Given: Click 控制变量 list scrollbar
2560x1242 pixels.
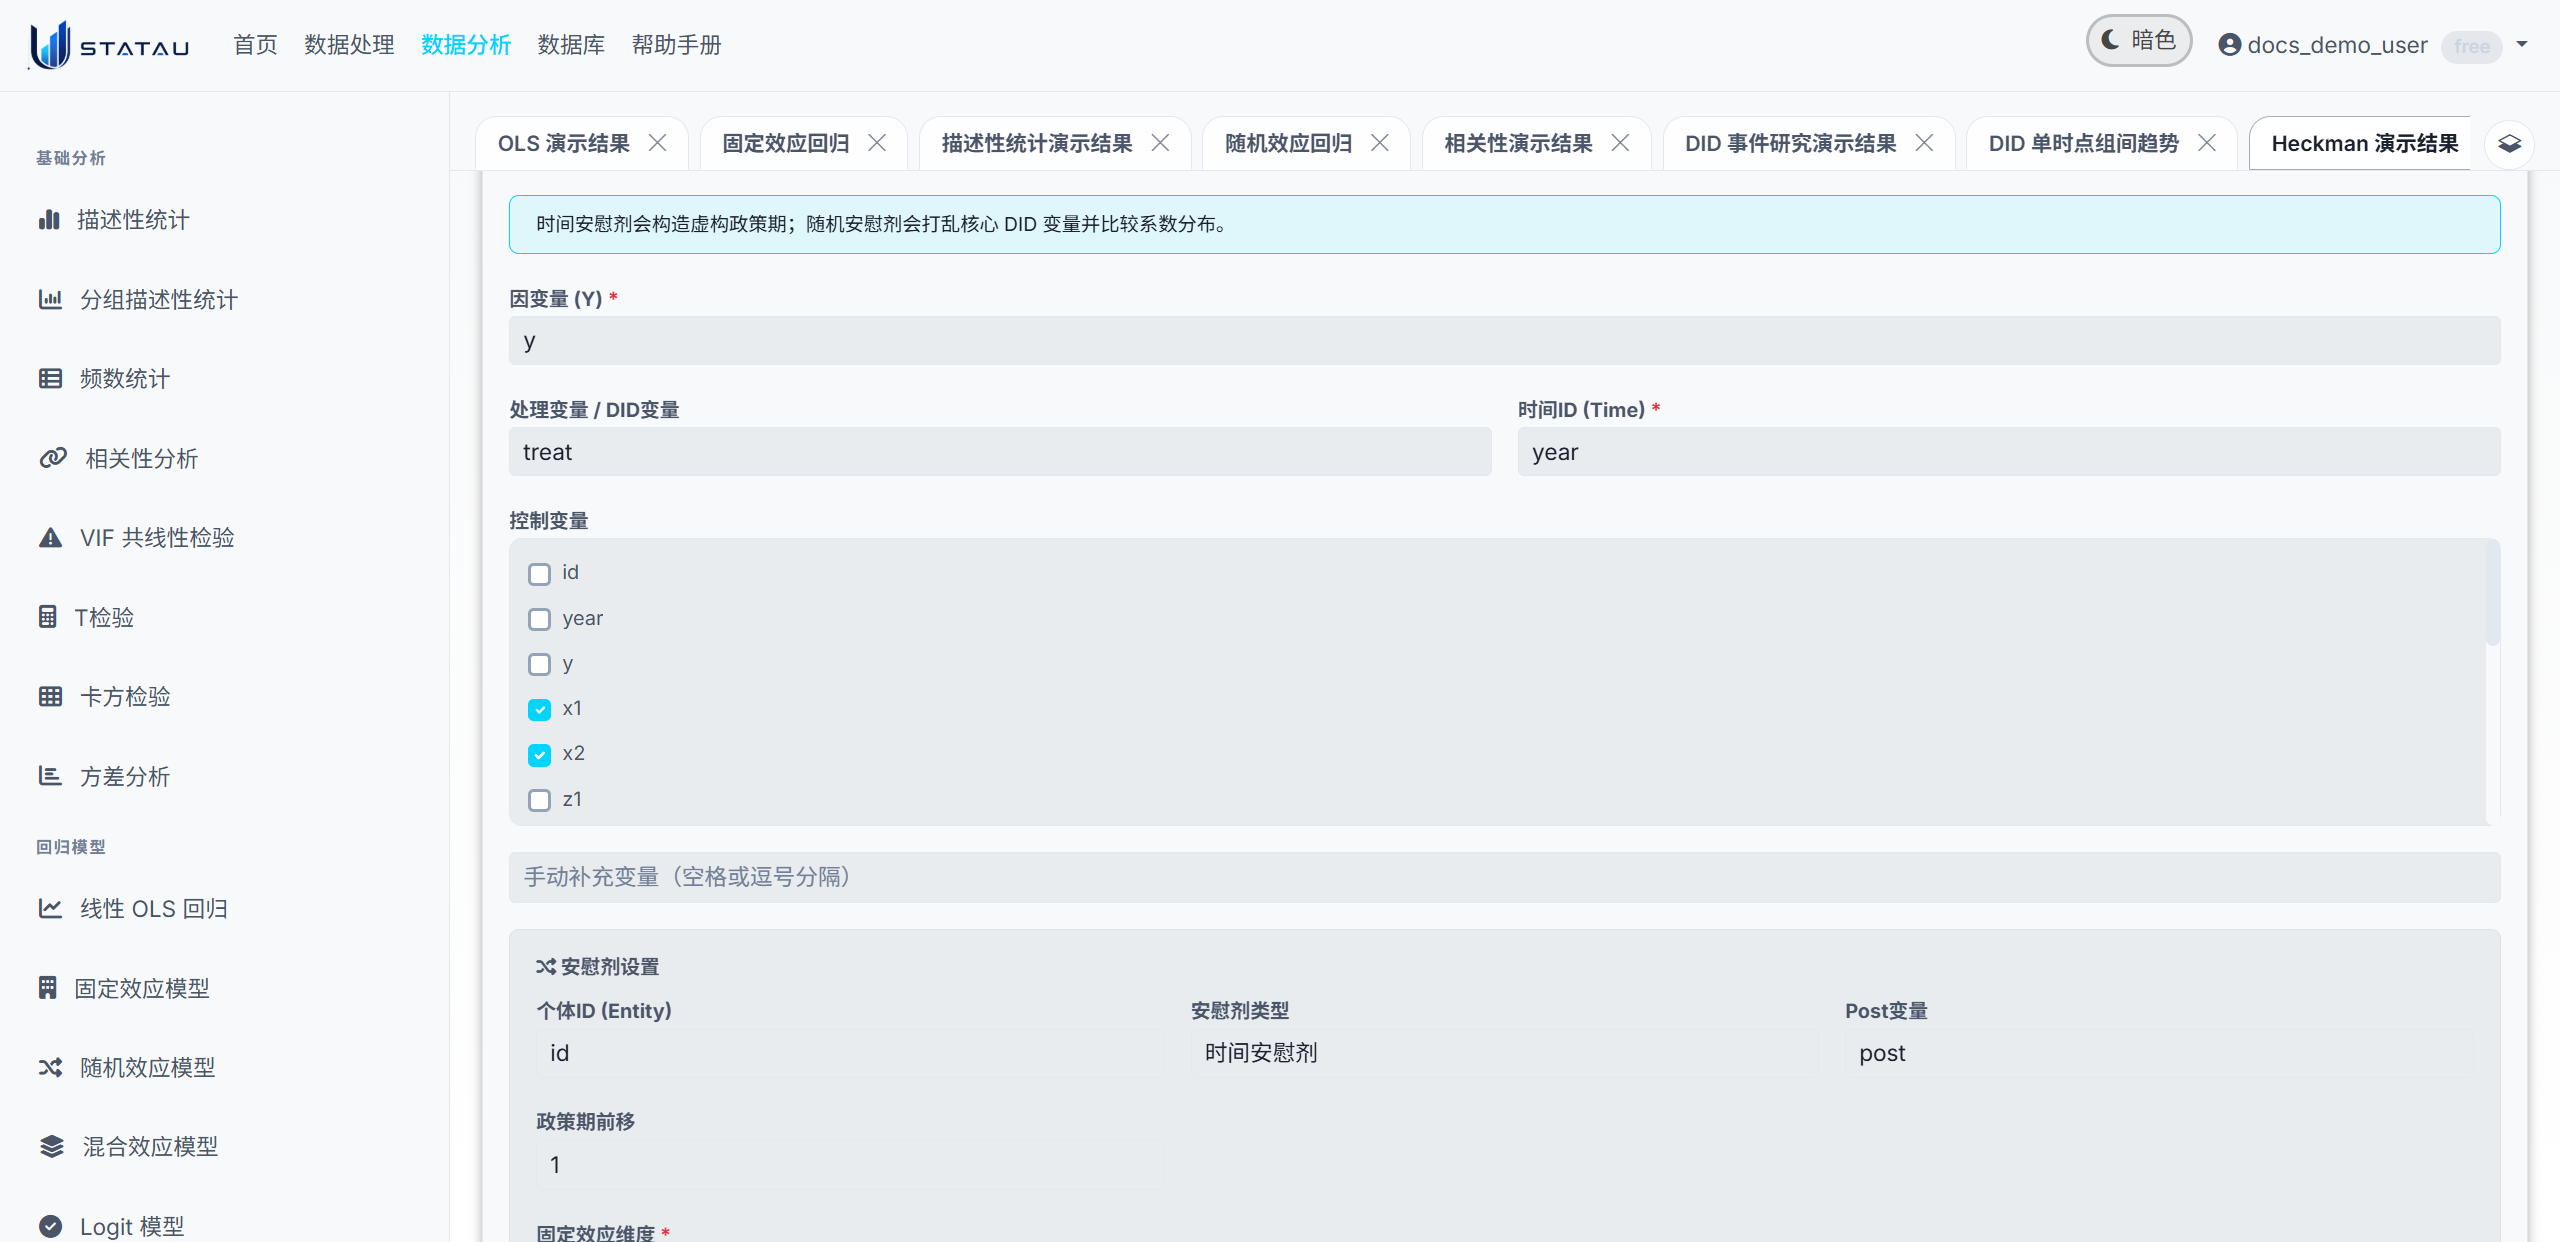Looking at the screenshot, I should pyautogui.click(x=2492, y=595).
